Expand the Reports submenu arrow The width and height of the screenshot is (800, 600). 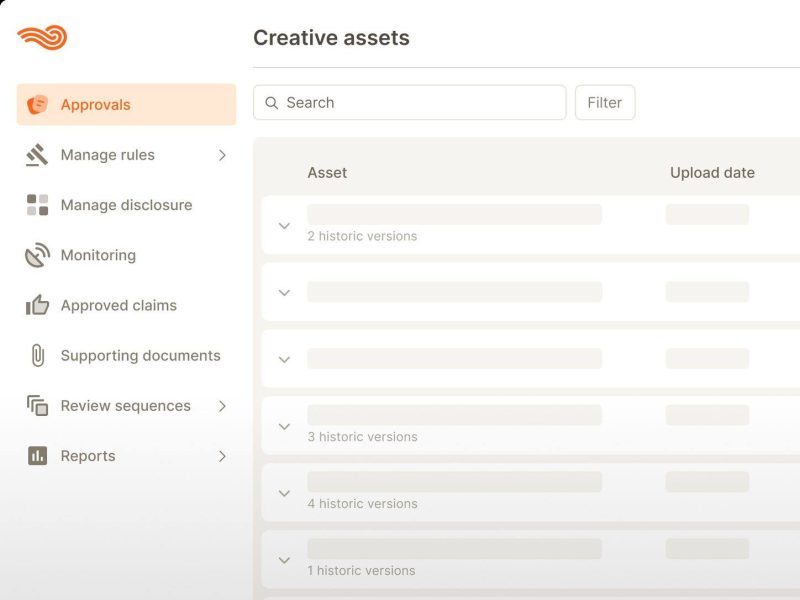[222, 456]
